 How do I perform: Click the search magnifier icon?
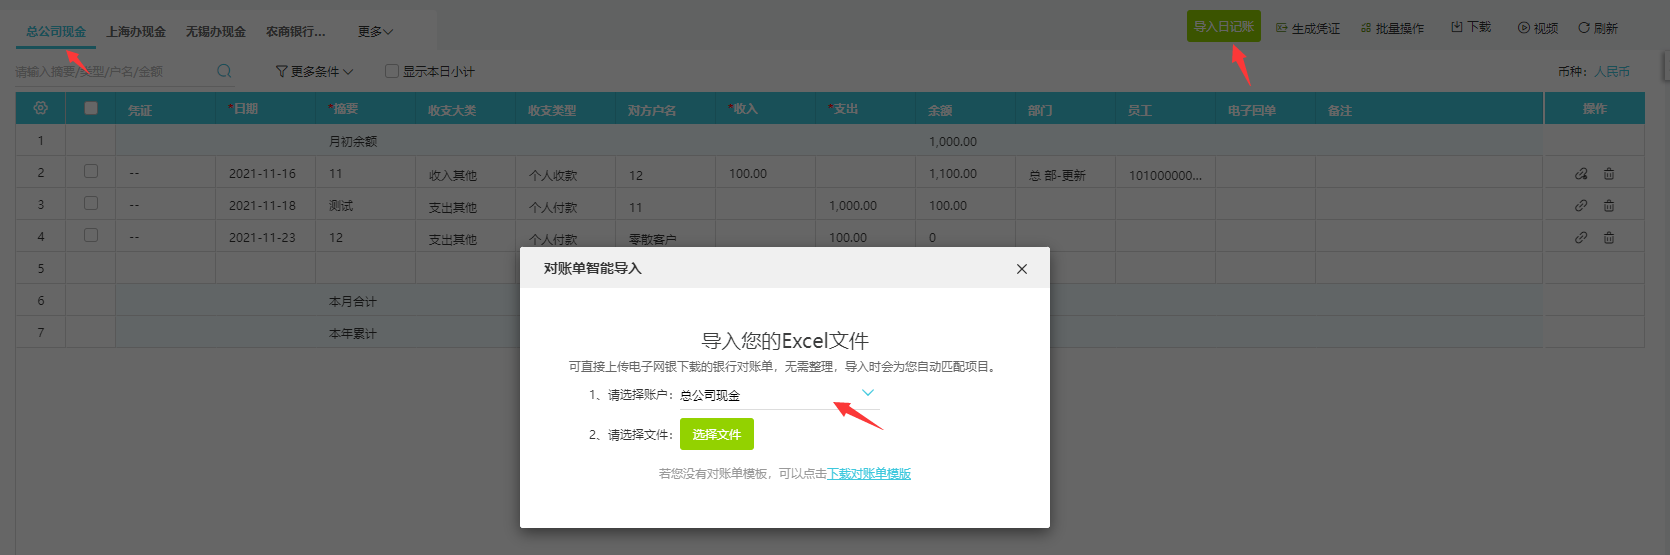coord(224,71)
